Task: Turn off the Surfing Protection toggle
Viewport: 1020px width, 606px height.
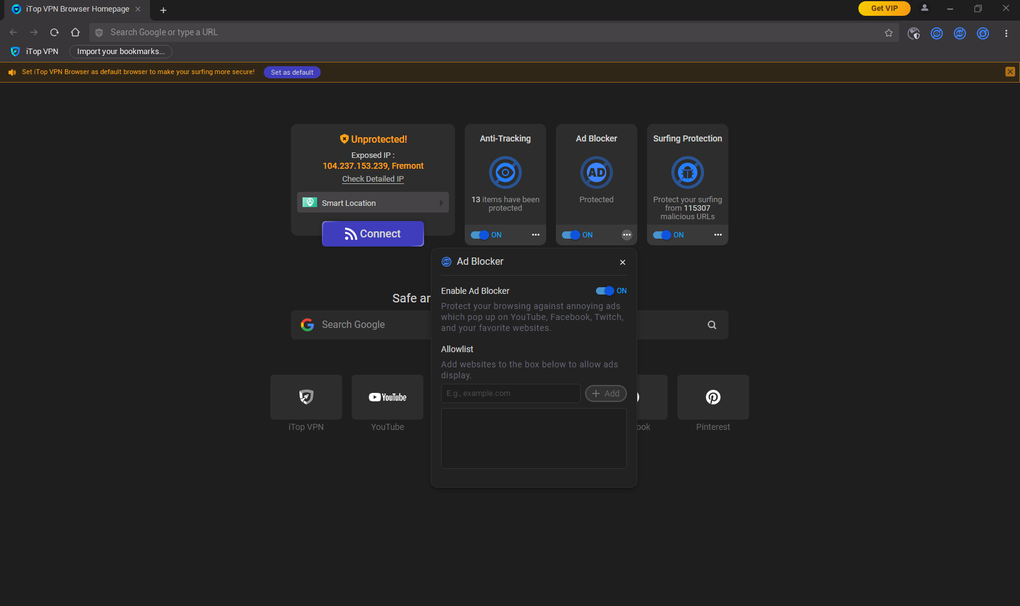Action: (662, 235)
